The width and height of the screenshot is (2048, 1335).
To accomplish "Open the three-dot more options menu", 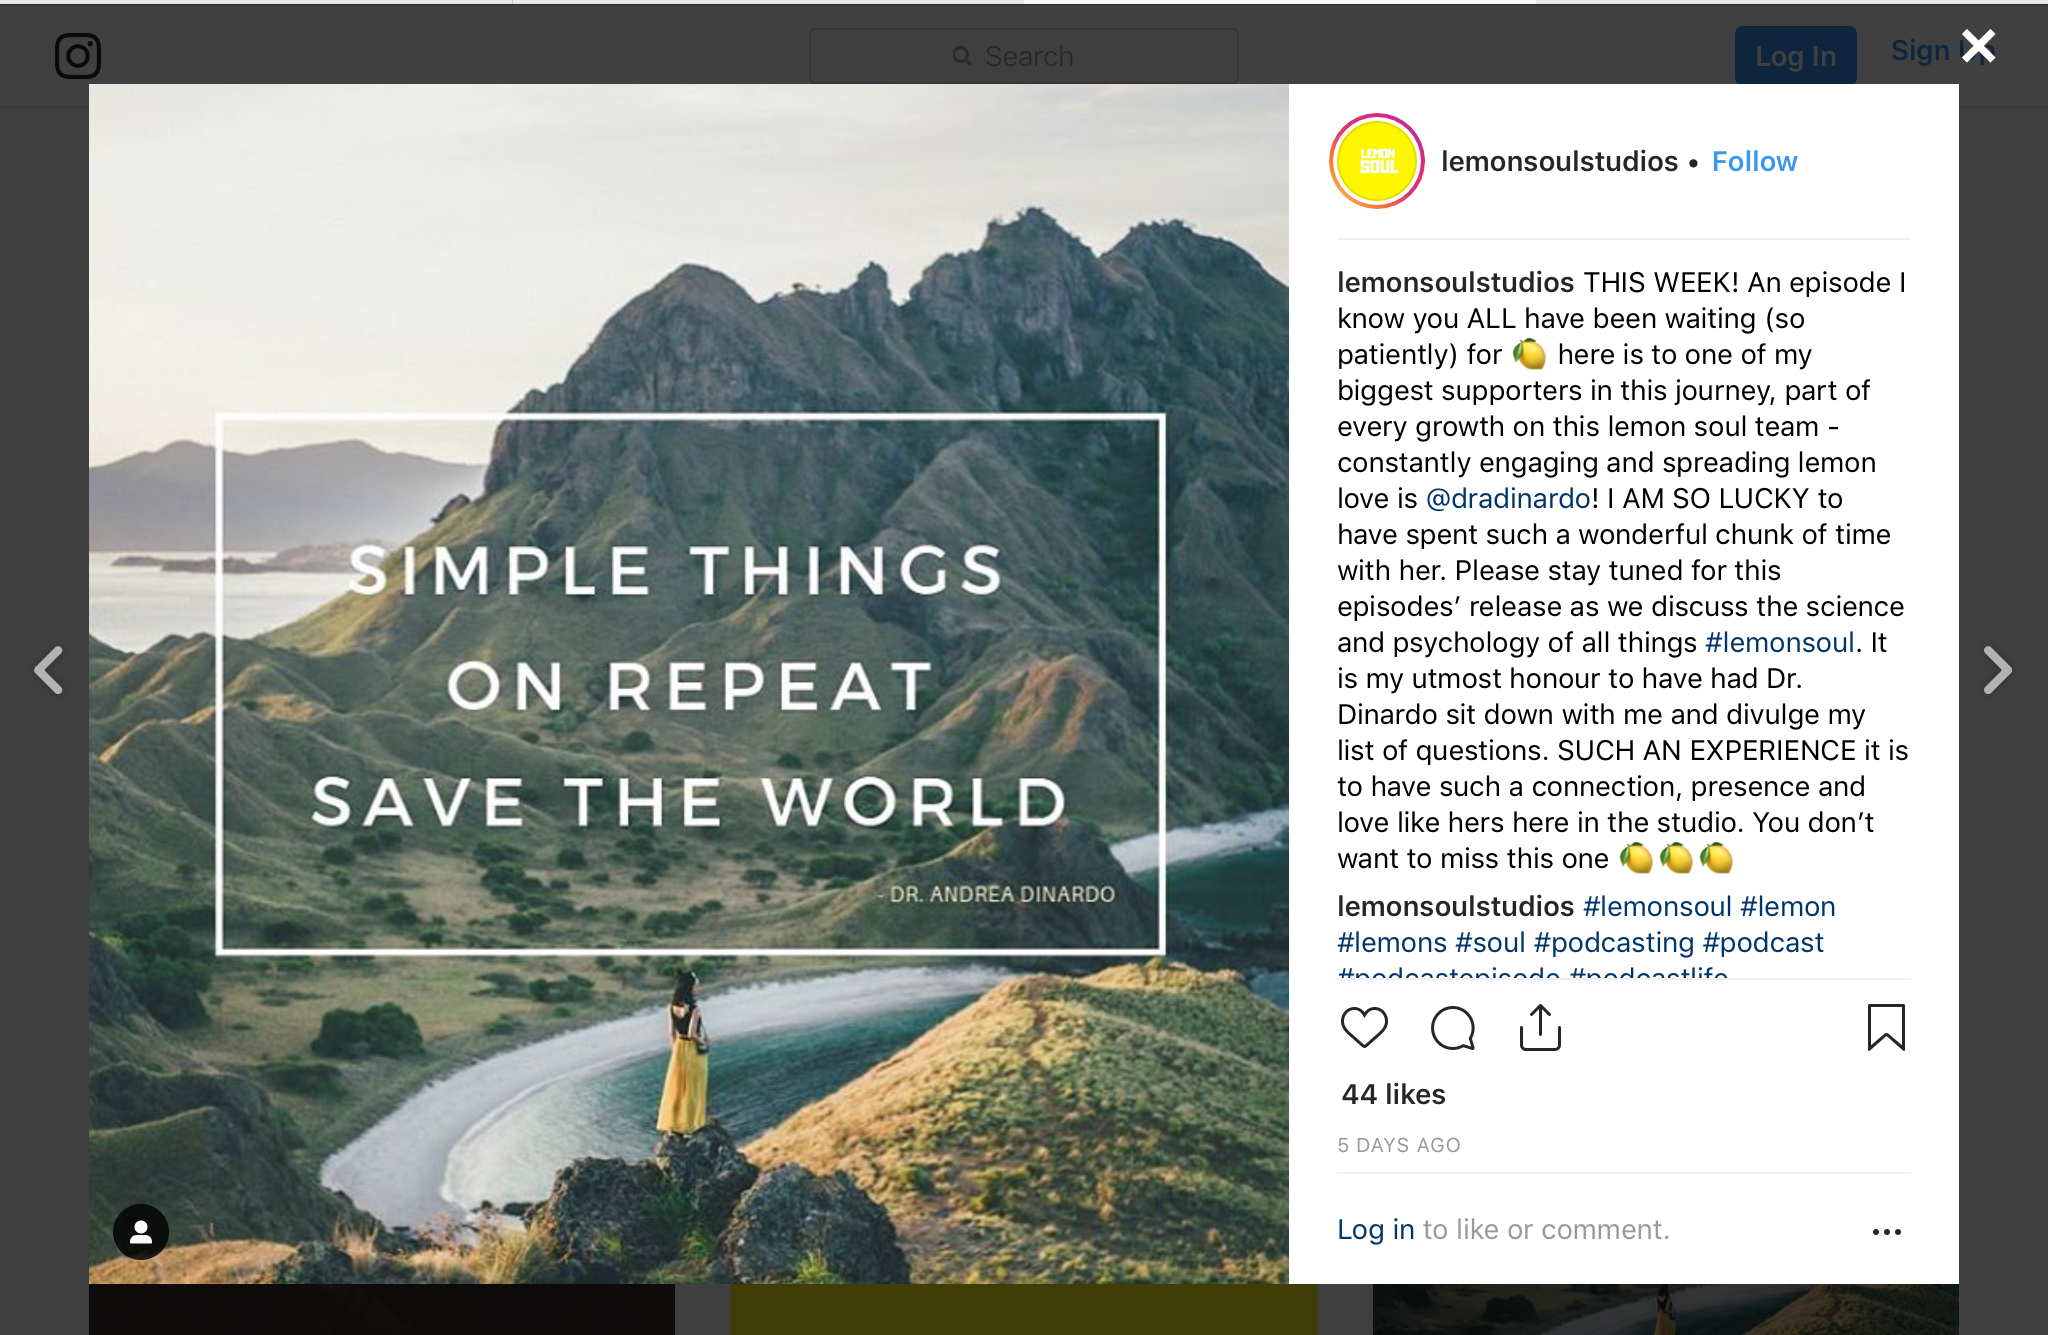I will coord(1886,1231).
